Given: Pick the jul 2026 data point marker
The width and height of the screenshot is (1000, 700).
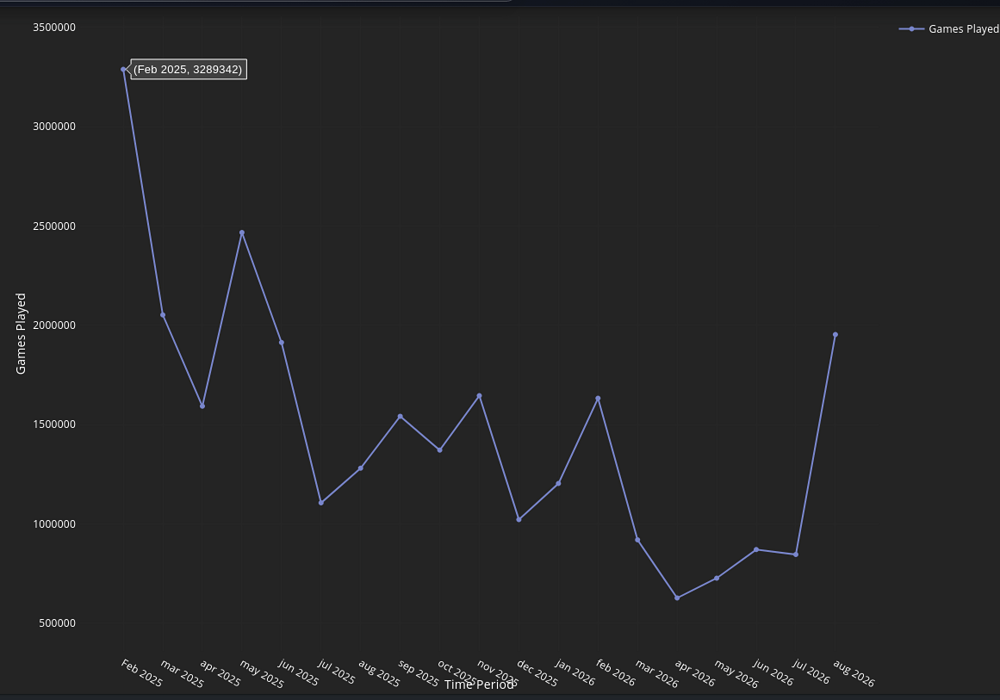Looking at the screenshot, I should click(795, 555).
